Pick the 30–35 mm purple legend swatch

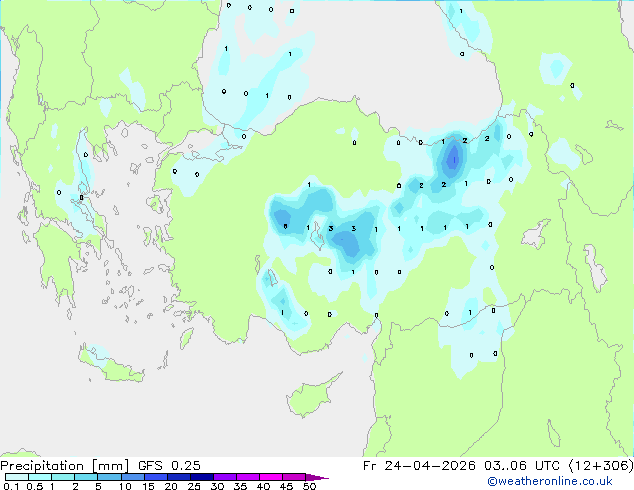coord(224,477)
